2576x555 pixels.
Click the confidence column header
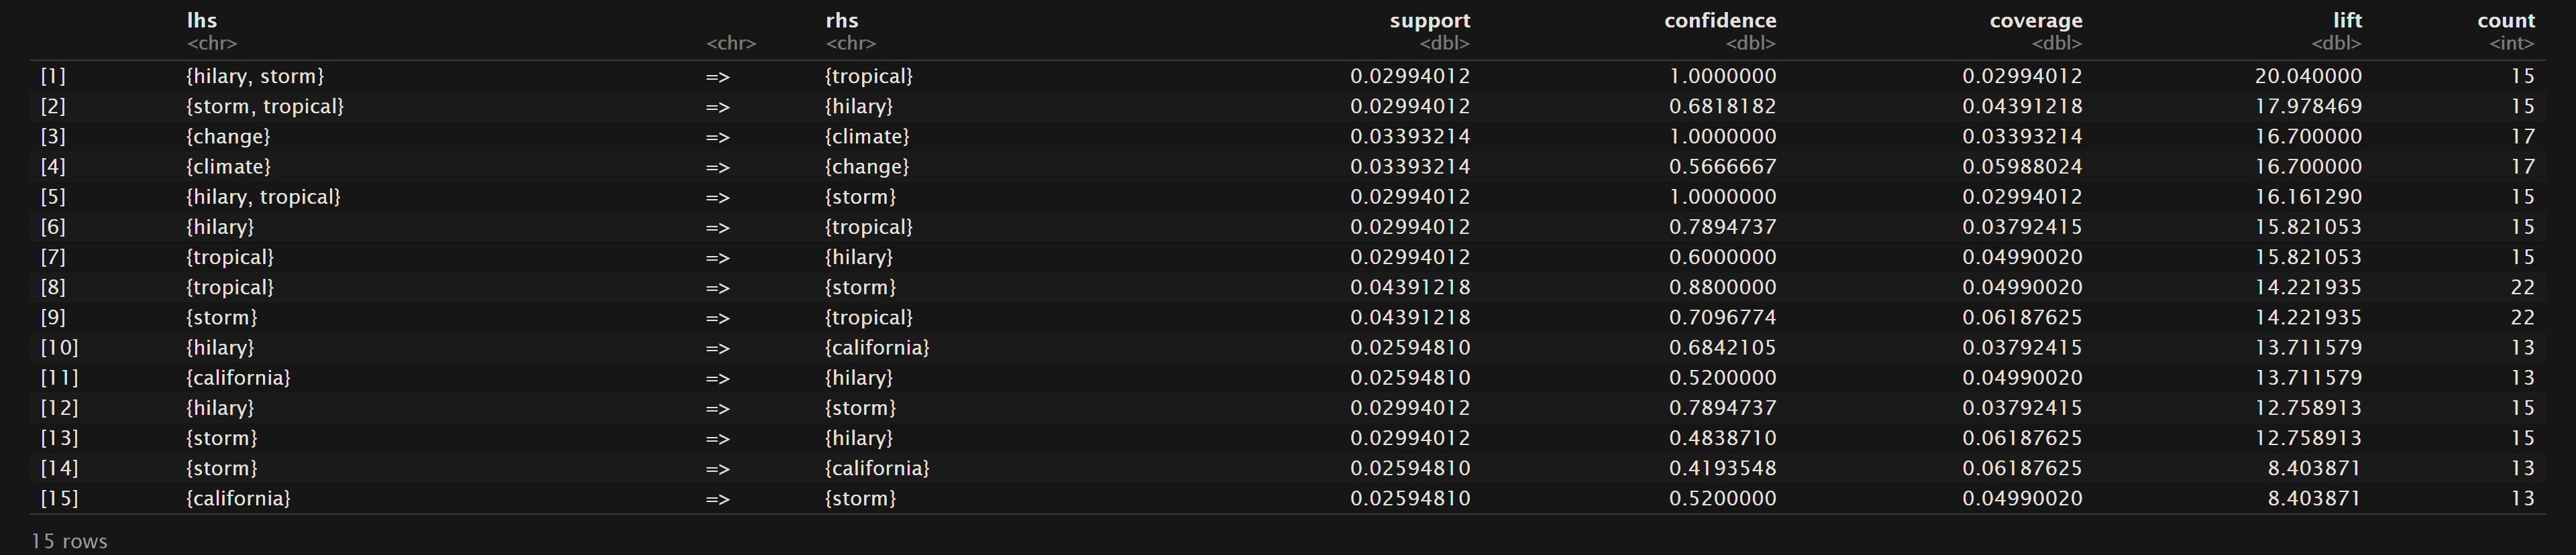(1719, 20)
